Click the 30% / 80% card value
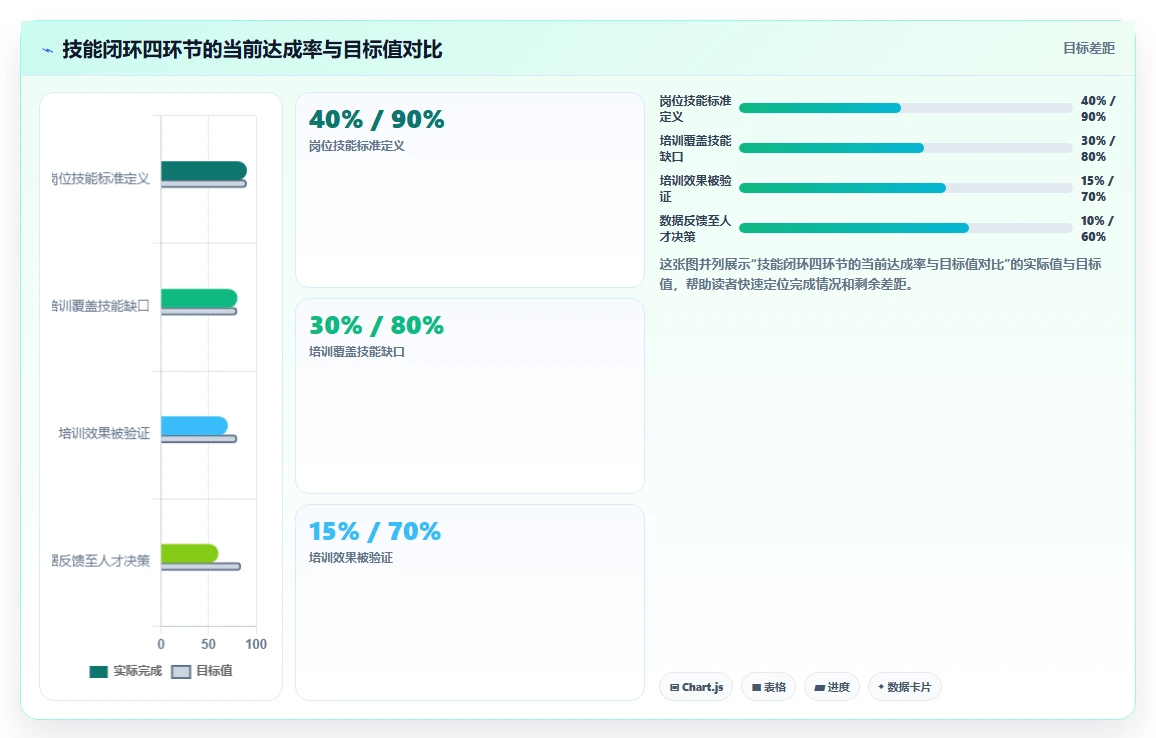The width and height of the screenshot is (1156, 738). 377,325
